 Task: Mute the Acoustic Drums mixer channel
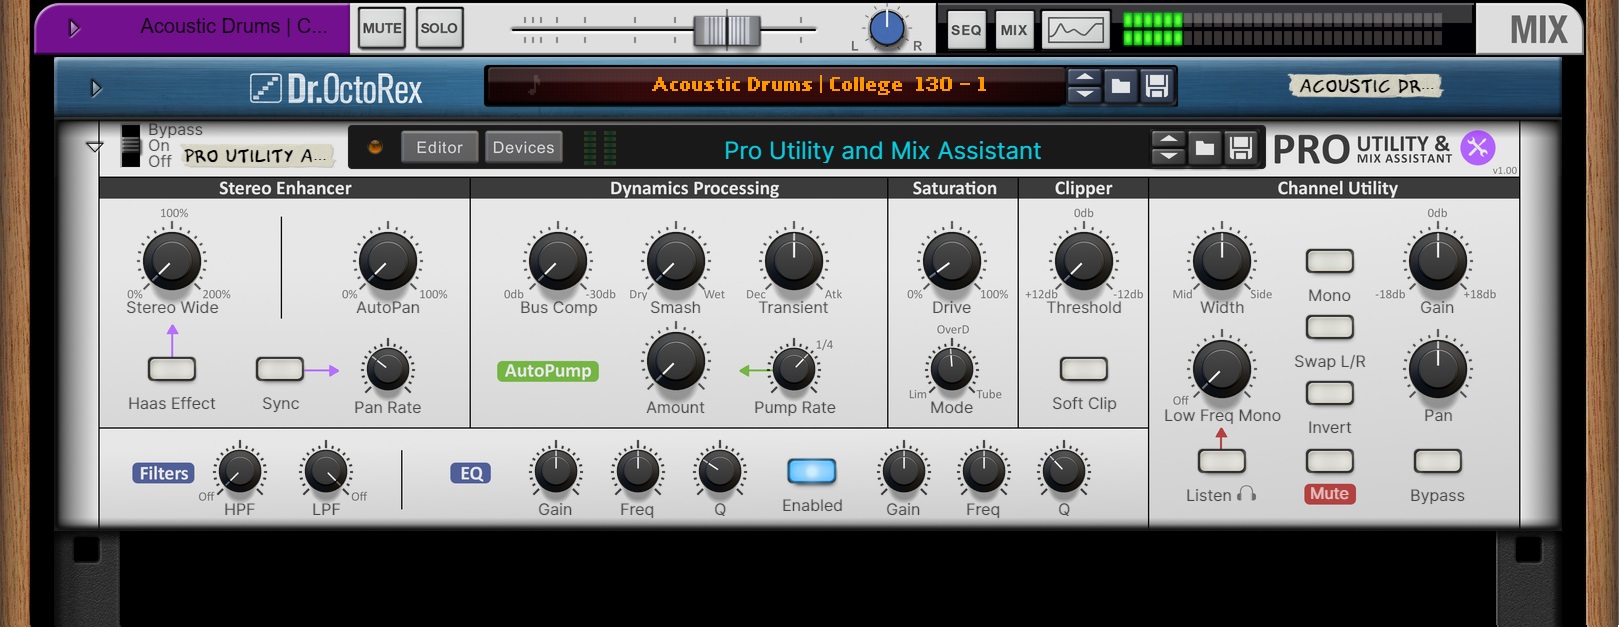(x=382, y=28)
